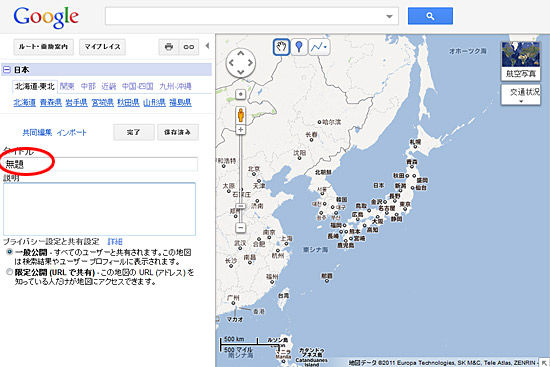Switch to the 関東 tab
The width and height of the screenshot is (550, 367).
coord(67,86)
